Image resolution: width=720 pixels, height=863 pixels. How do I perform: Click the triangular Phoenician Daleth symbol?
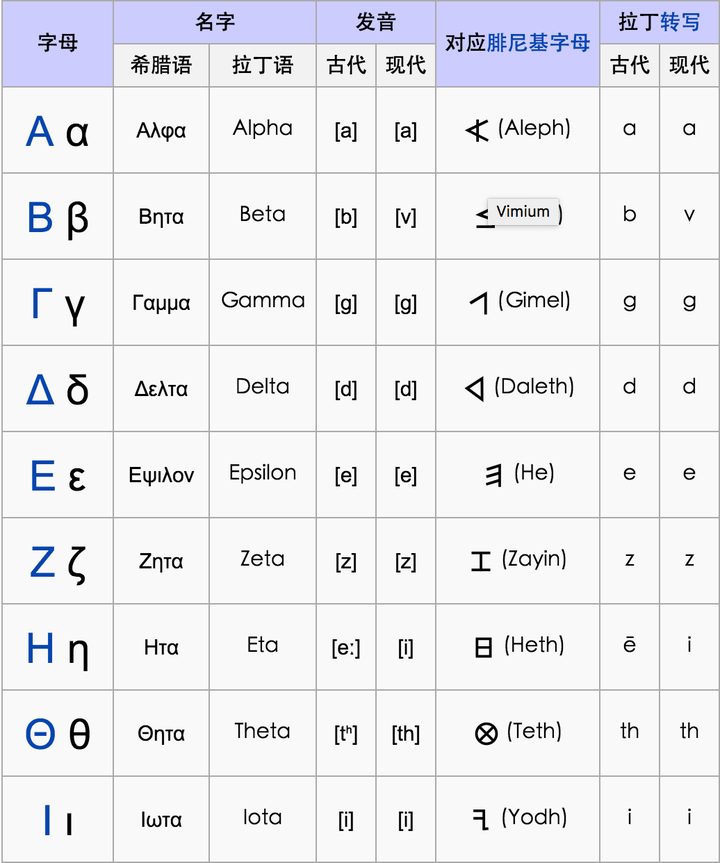(x=475, y=389)
